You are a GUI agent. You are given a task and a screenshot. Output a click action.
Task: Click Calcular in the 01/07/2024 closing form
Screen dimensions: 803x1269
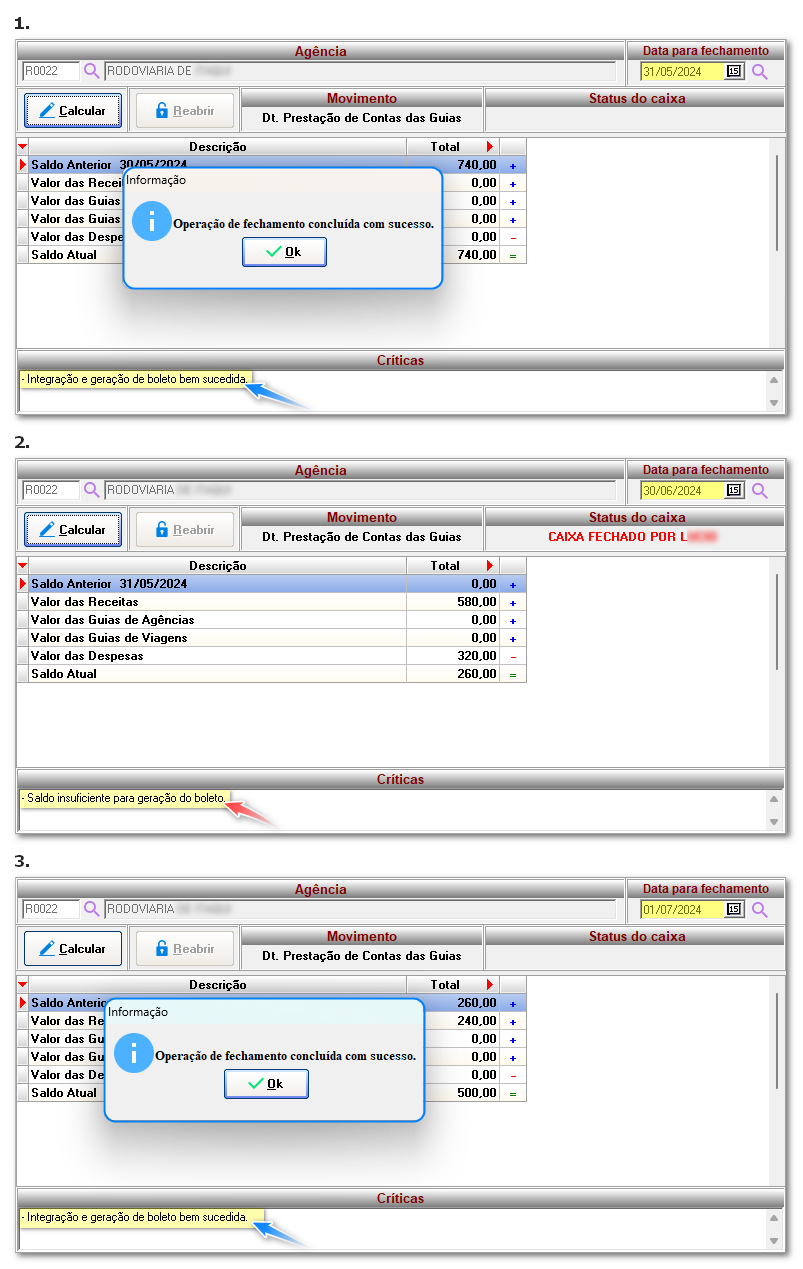point(73,949)
